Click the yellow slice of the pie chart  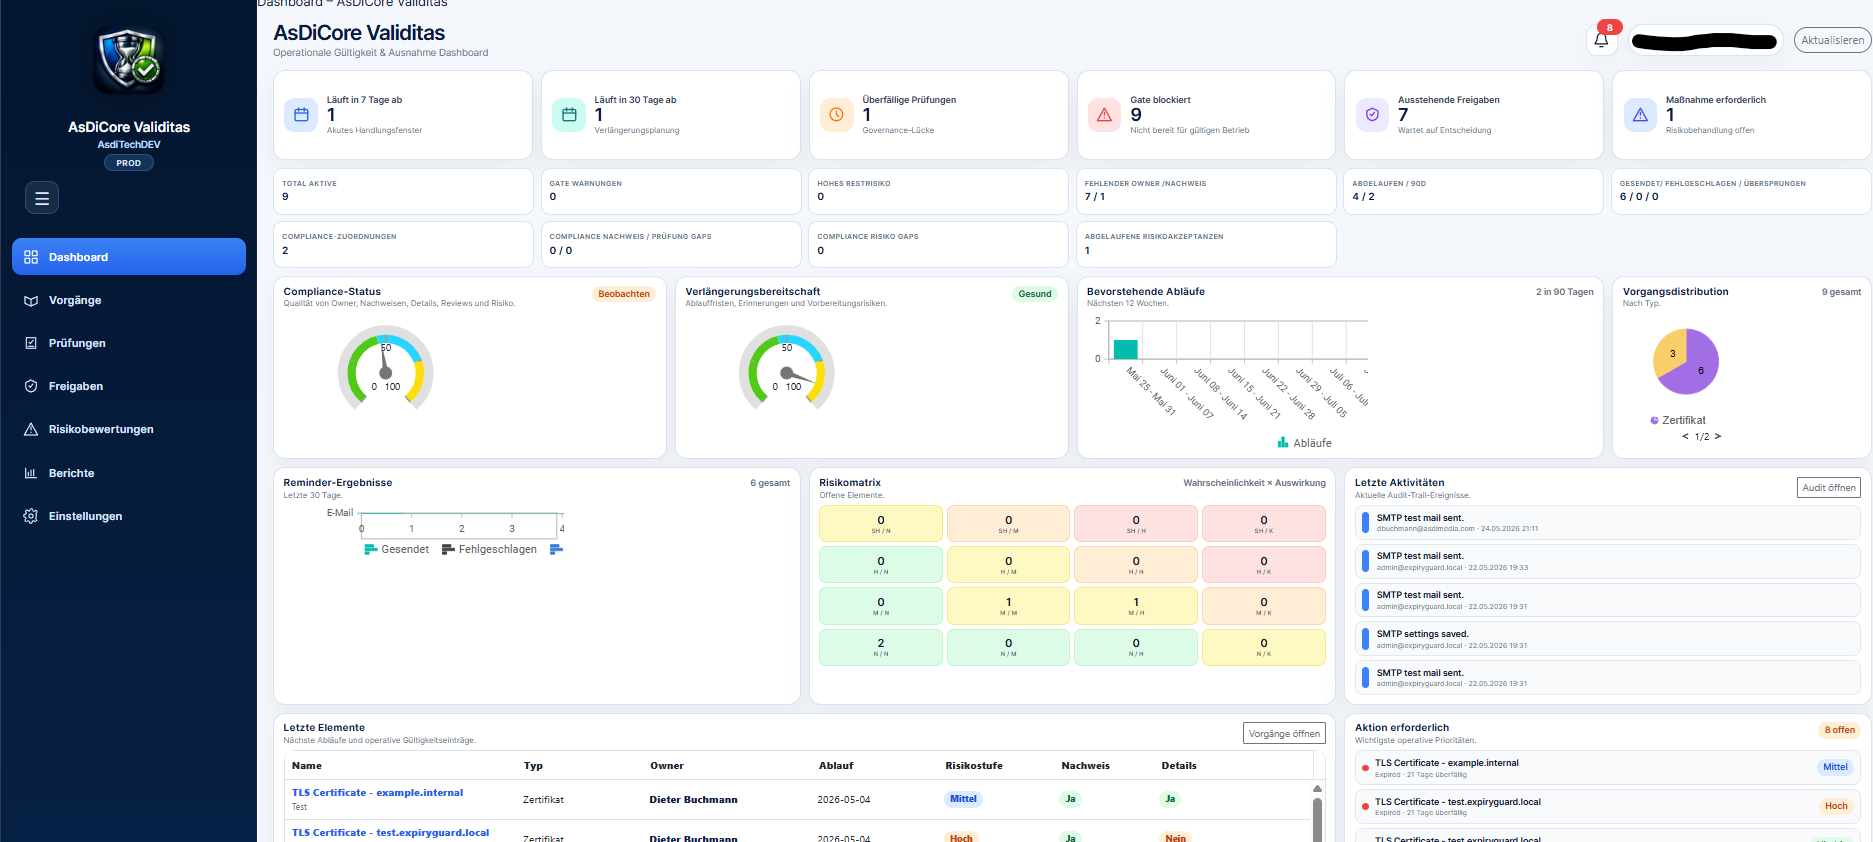1669,350
